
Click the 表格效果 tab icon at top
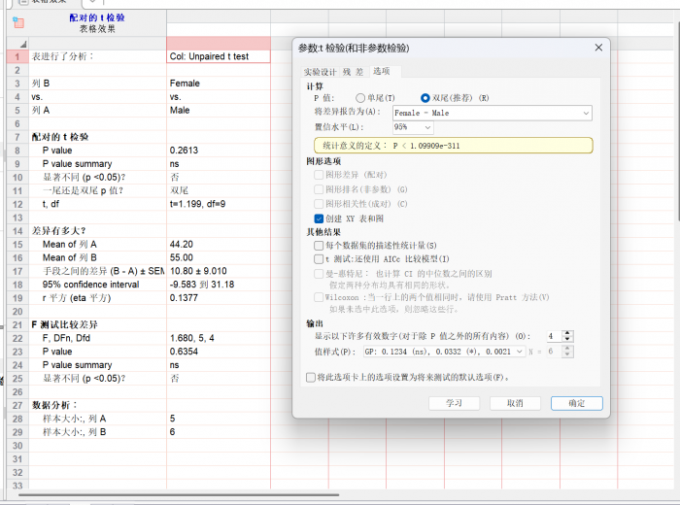pos(22,3)
